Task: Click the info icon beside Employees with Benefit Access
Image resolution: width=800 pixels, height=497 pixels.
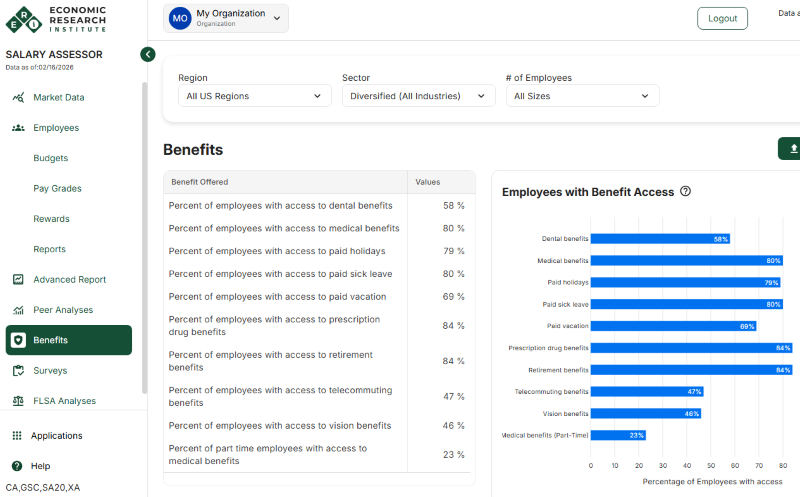Action: coord(686,191)
